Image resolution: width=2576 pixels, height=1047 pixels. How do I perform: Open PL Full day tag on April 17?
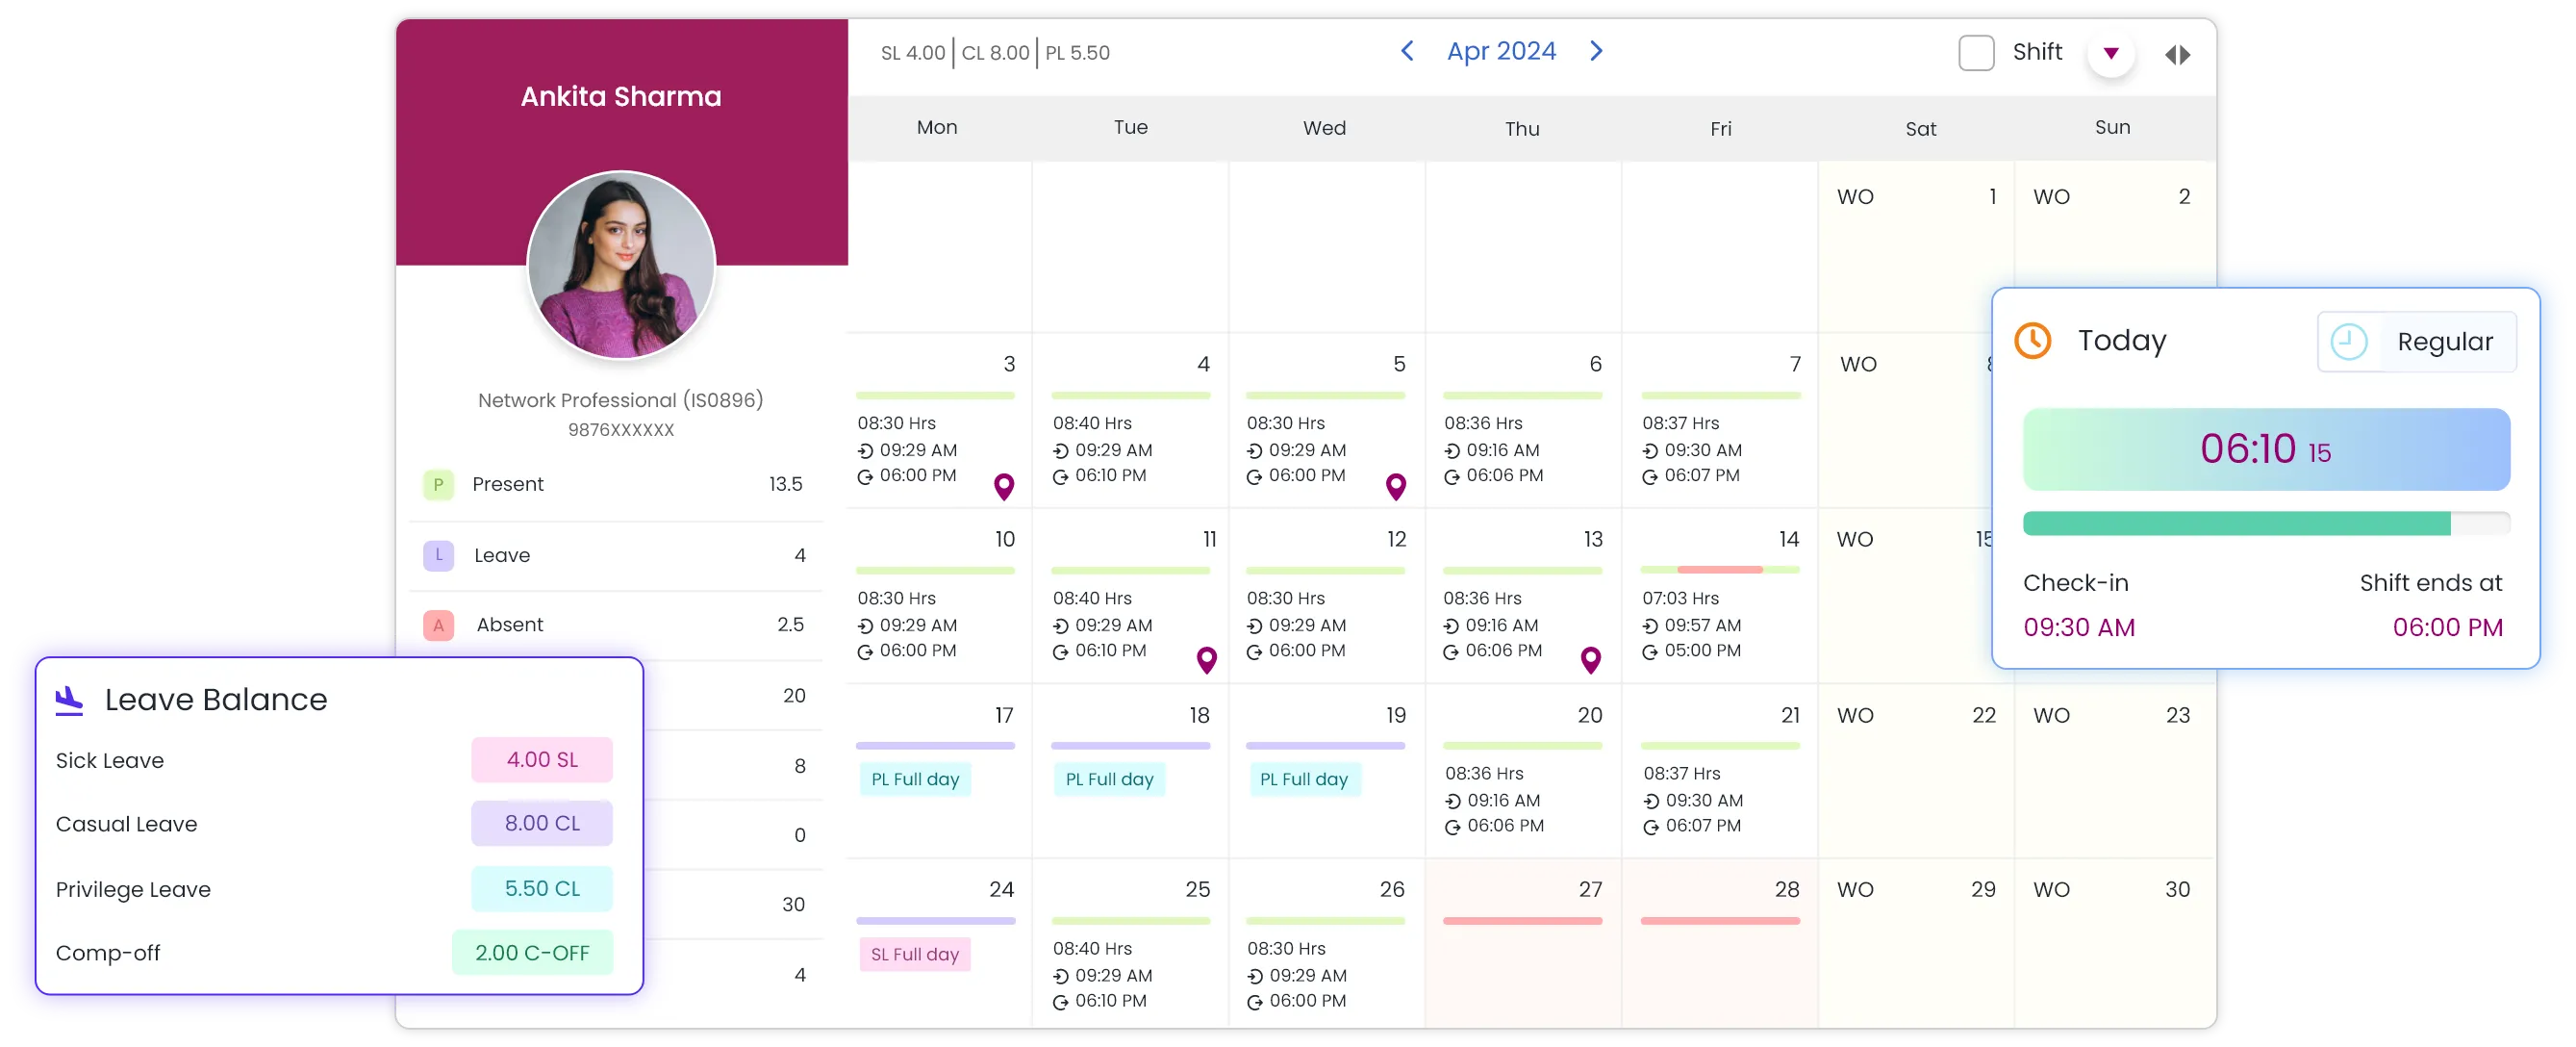pyautogui.click(x=915, y=779)
